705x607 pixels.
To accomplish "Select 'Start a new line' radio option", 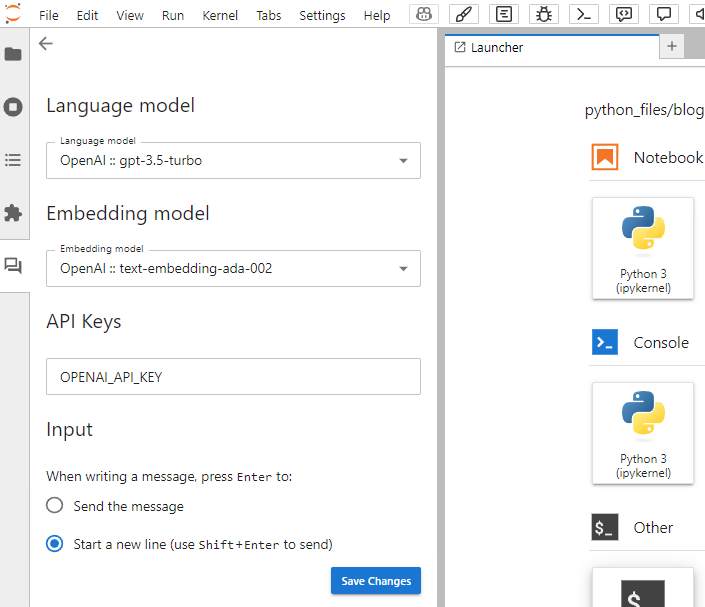I will [x=55, y=544].
